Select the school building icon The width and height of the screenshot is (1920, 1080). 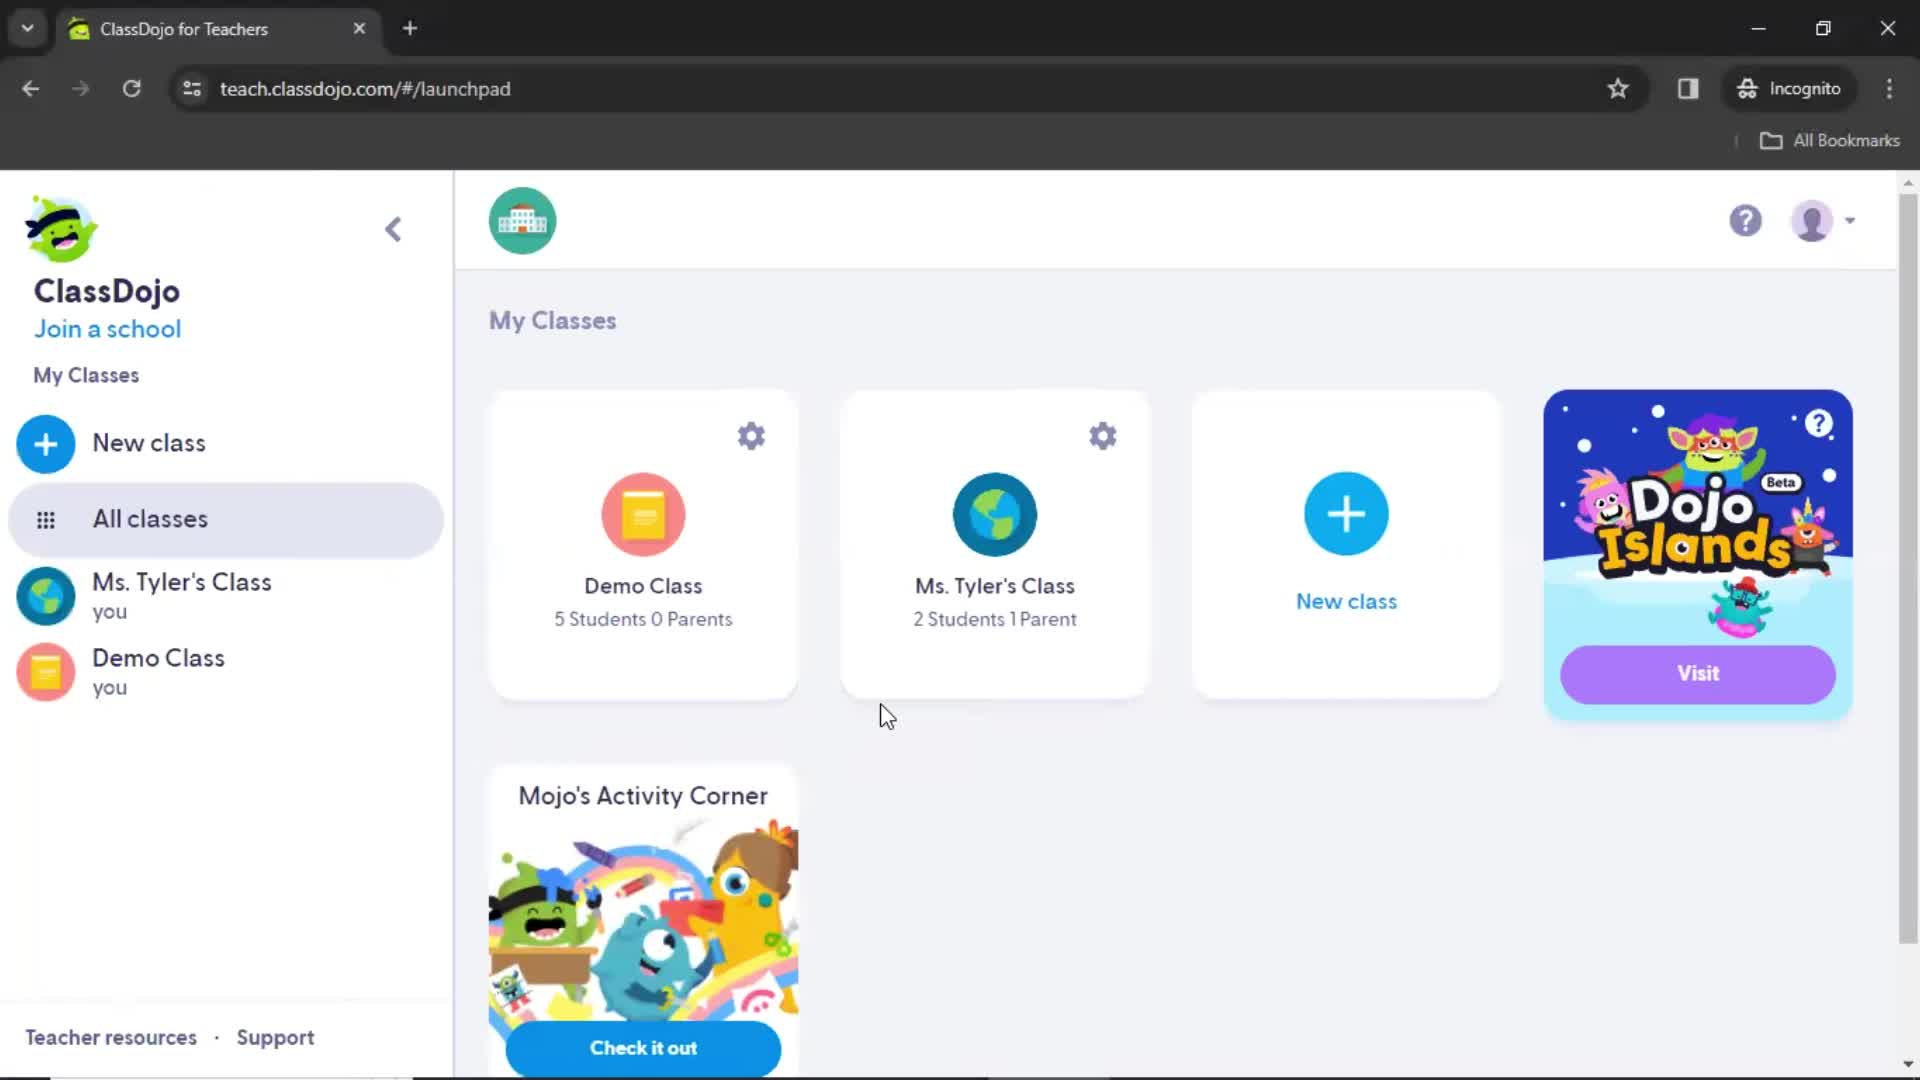522,219
